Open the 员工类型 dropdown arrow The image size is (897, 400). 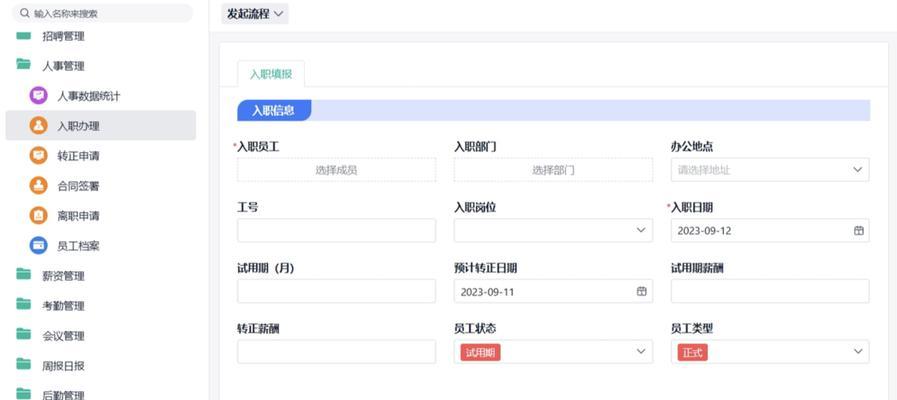pos(858,351)
